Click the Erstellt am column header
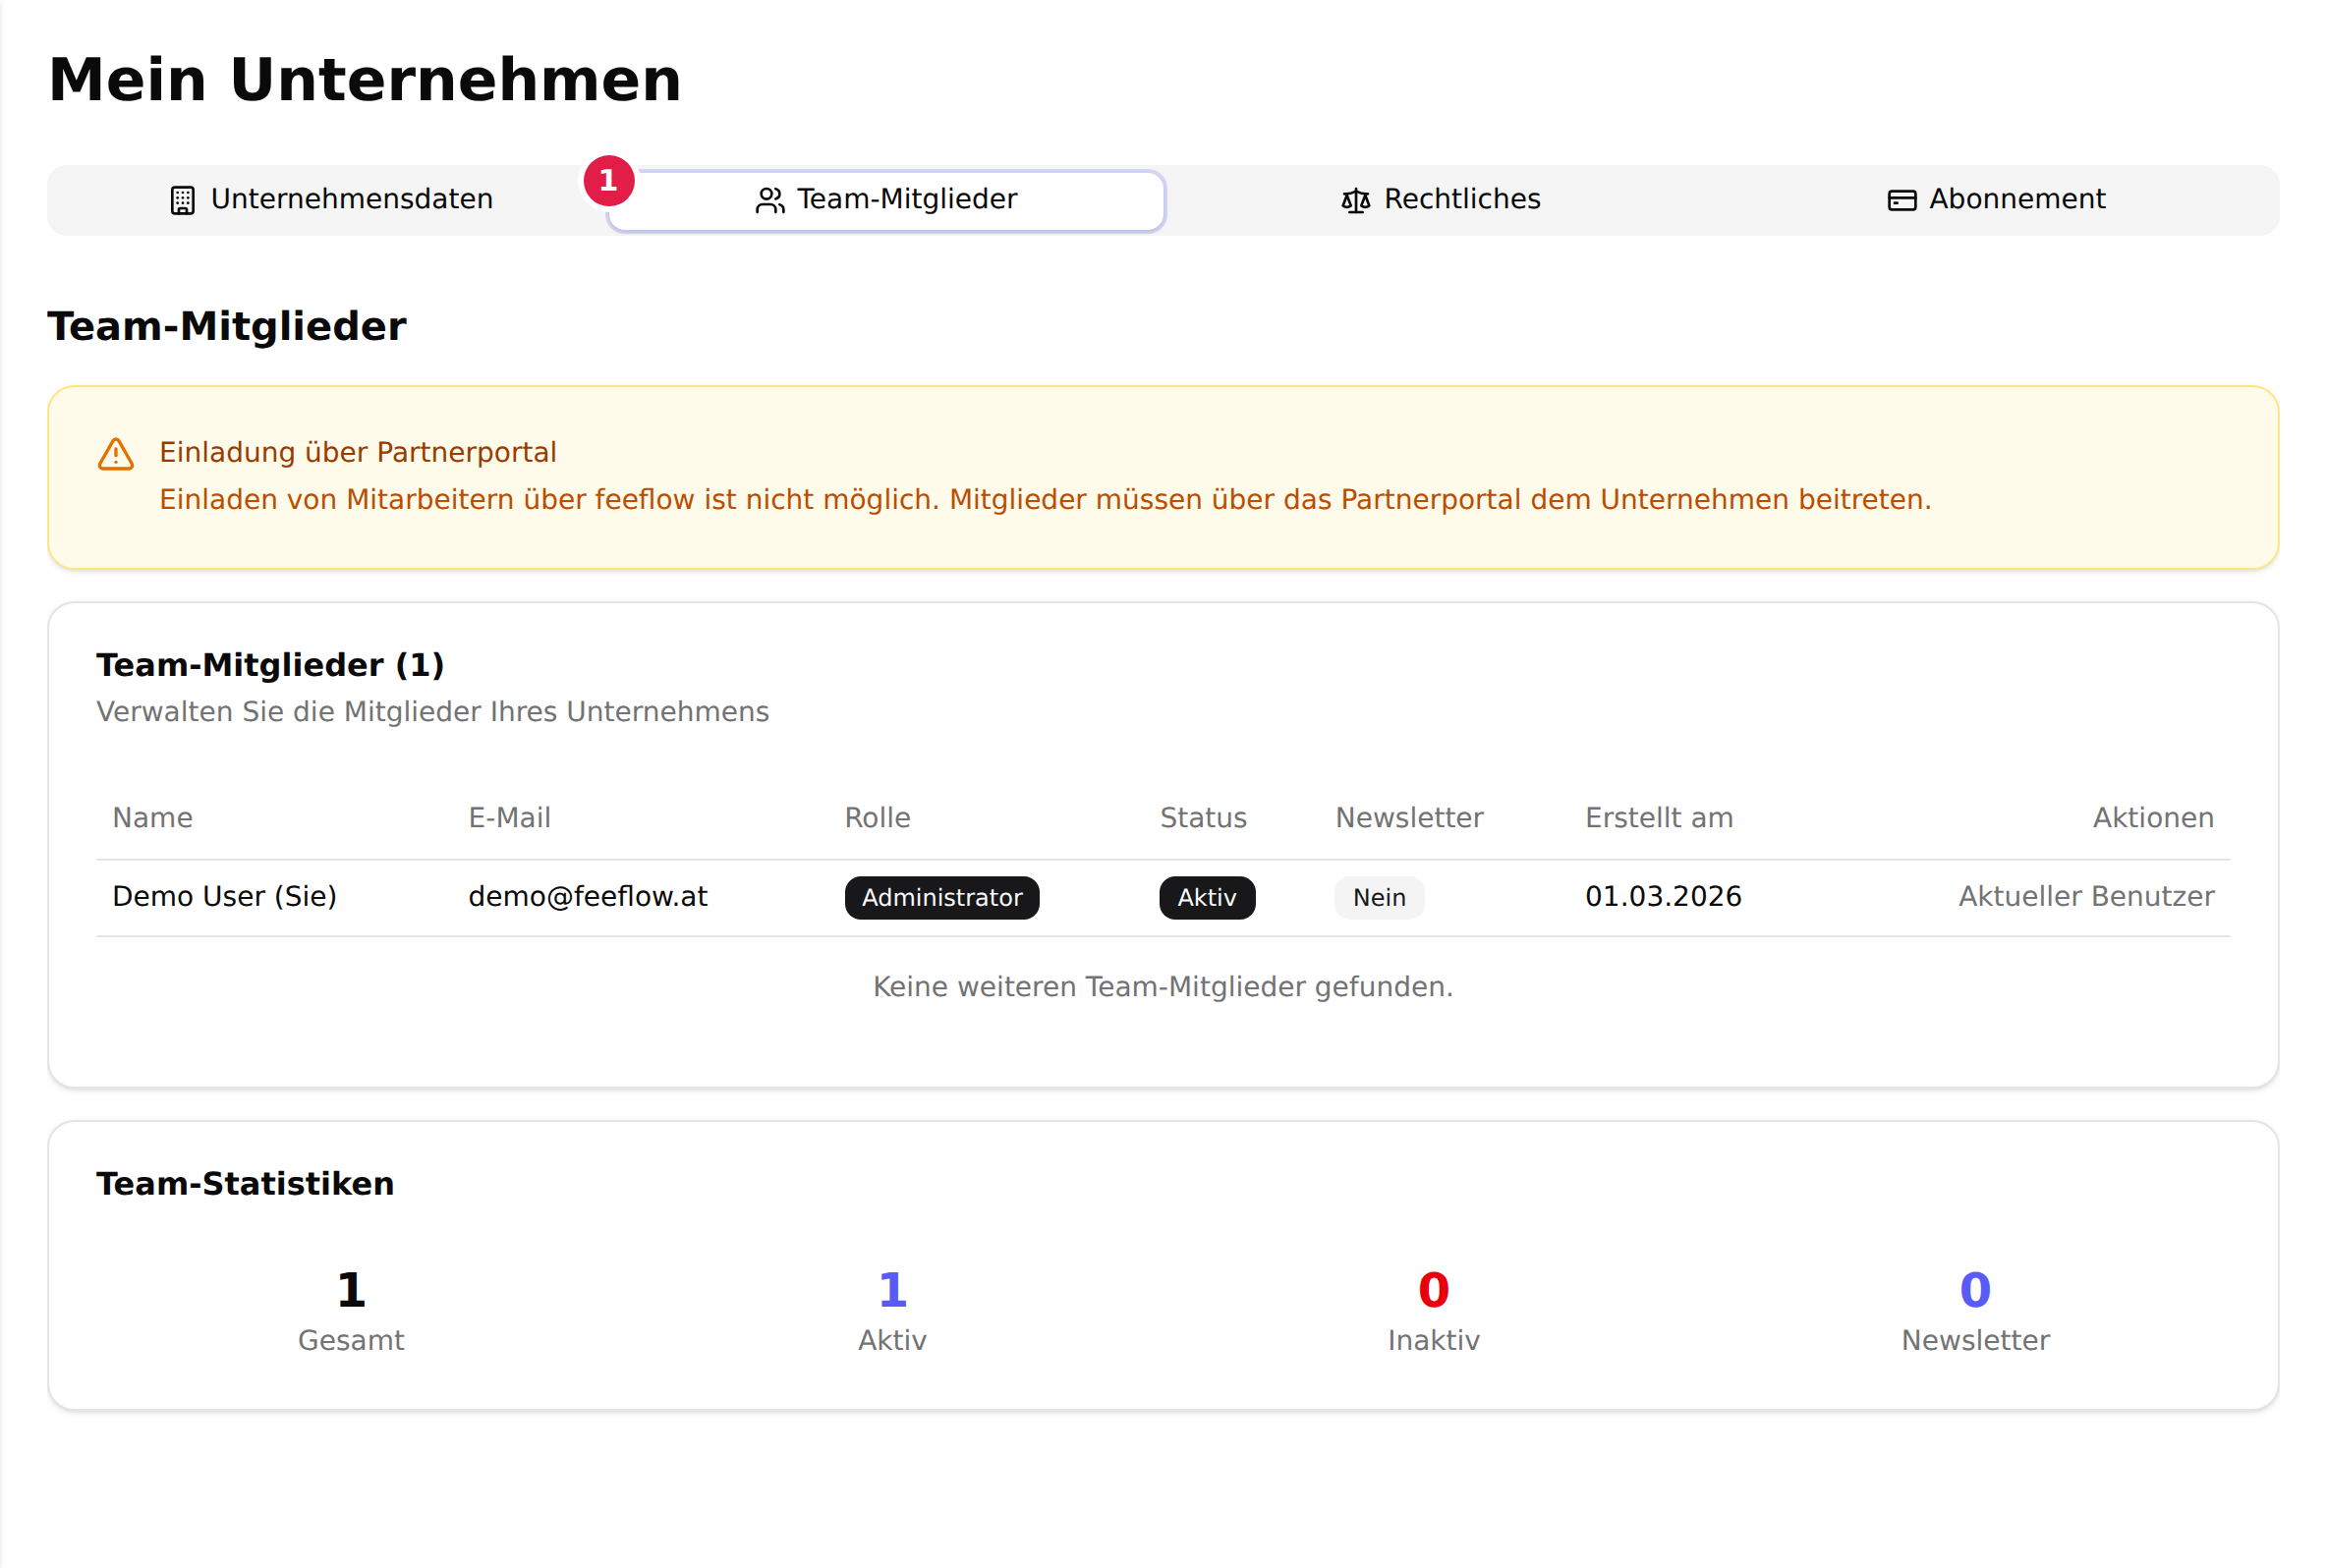The image size is (2327, 1568). pyautogui.click(x=1659, y=817)
